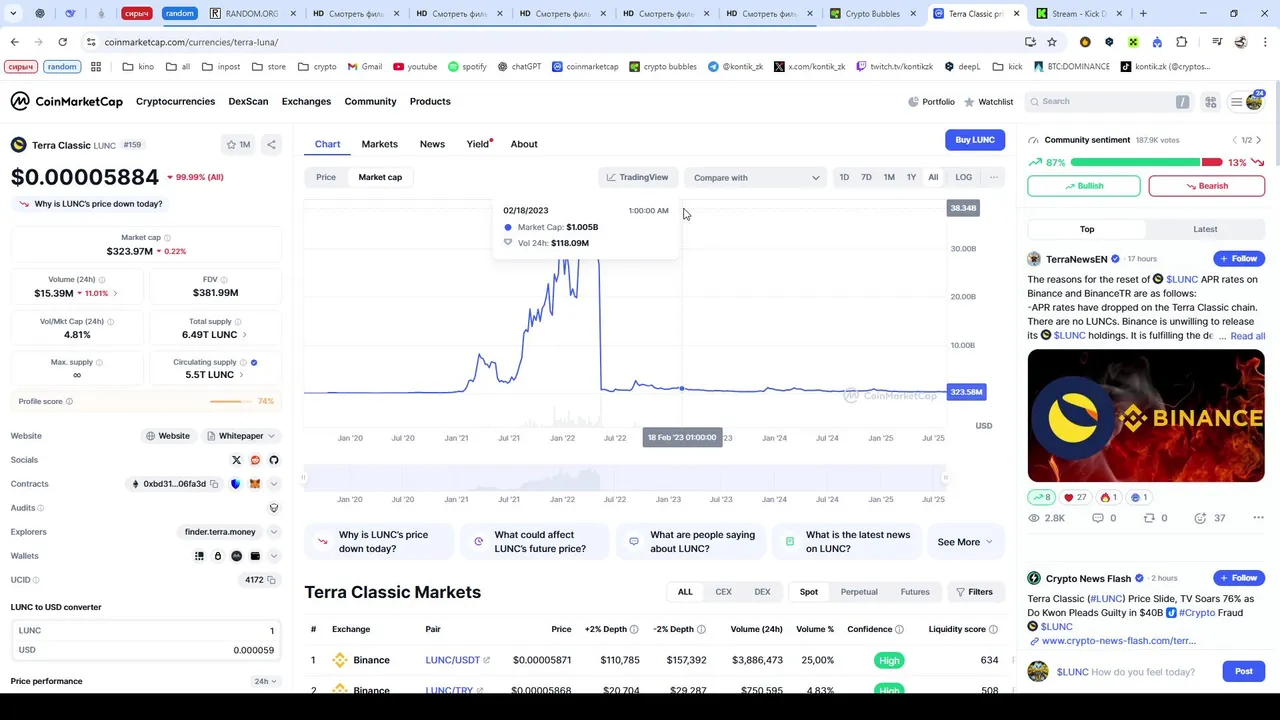
Task: Open the new tab plus button
Action: [1143, 14]
